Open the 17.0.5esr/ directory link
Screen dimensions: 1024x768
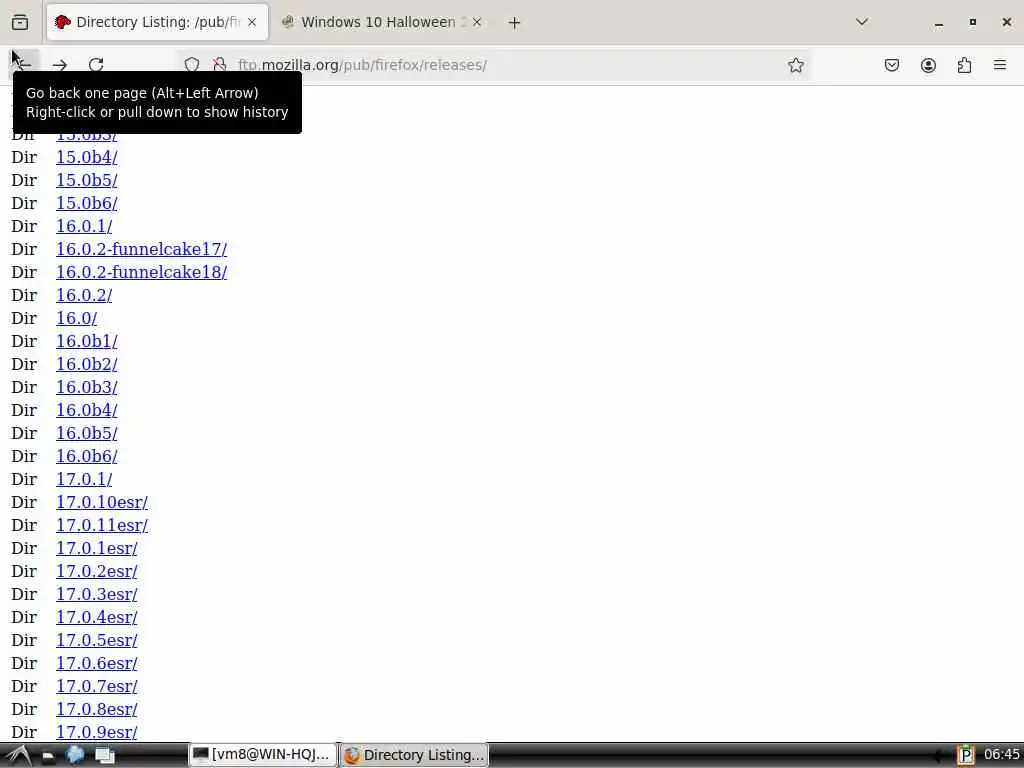pyautogui.click(x=97, y=641)
